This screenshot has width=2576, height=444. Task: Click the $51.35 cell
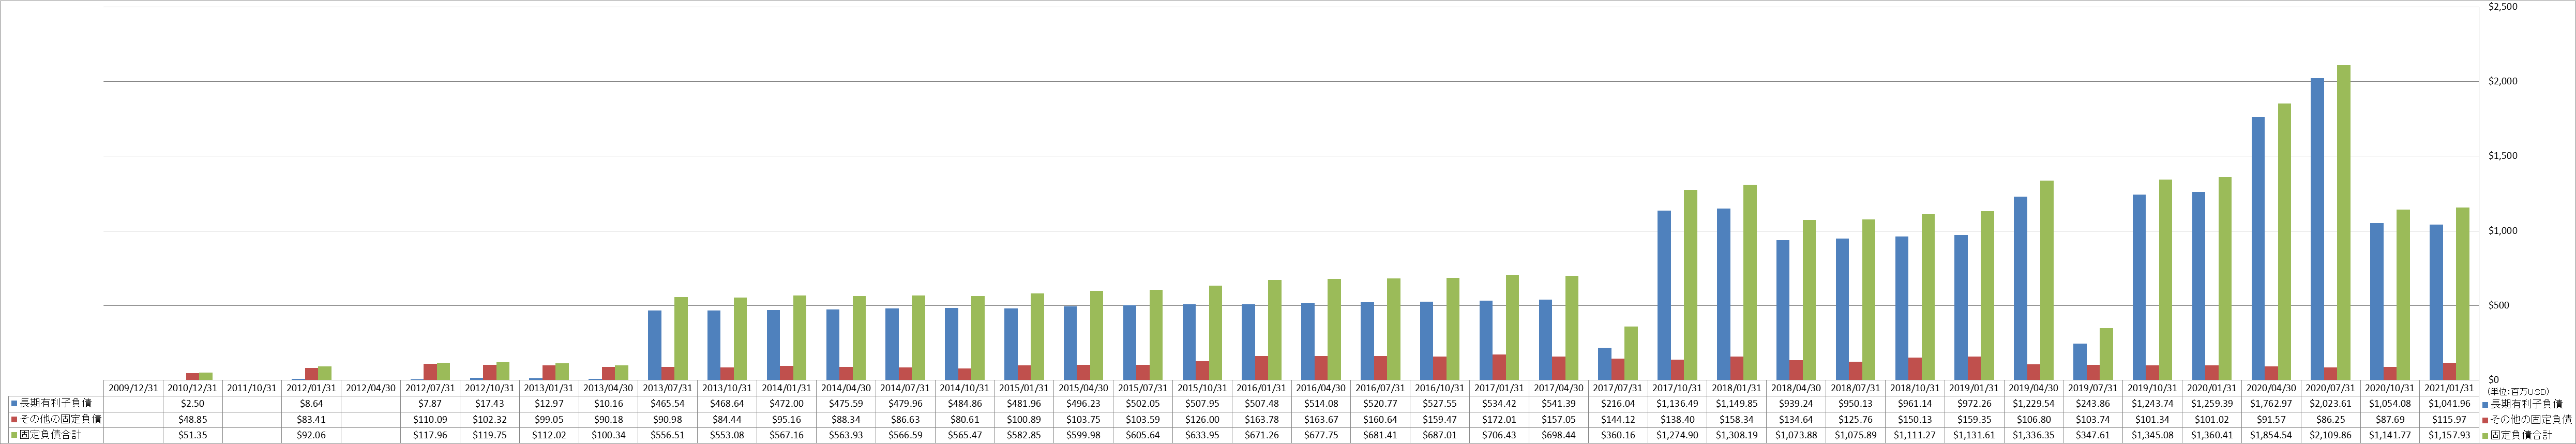coord(193,435)
